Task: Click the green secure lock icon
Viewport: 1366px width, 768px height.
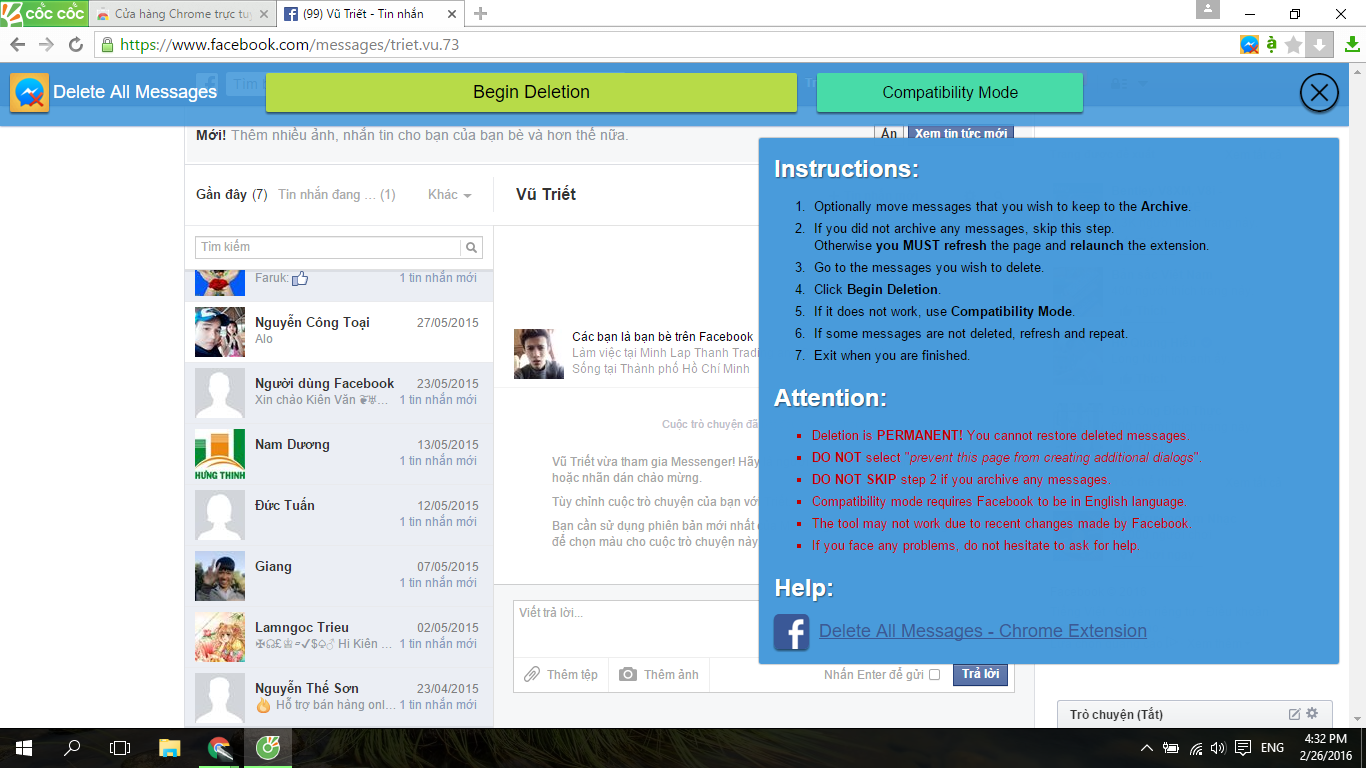Action: coord(107,44)
